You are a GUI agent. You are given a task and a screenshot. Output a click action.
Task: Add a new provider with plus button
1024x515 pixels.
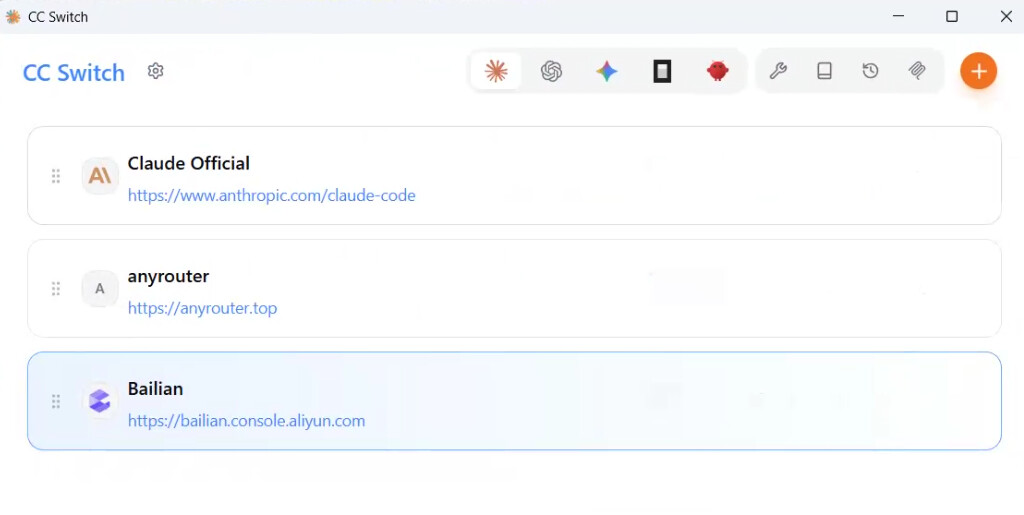click(978, 70)
